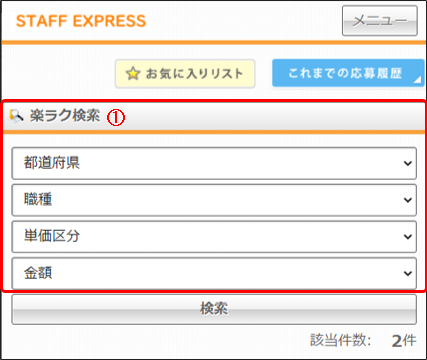Click the chevron of 単価区分 dropdown

[407, 237]
